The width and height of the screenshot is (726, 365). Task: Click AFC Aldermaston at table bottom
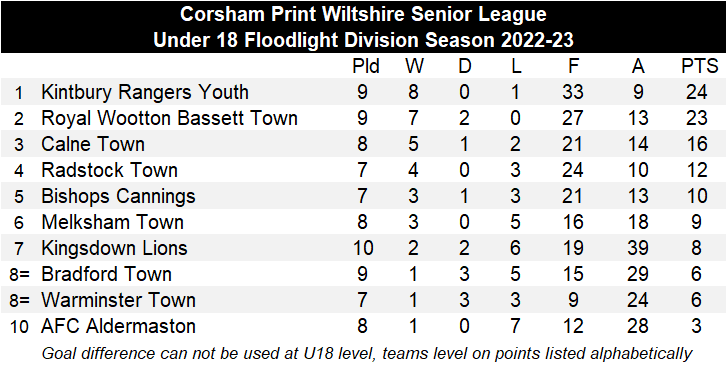click(x=118, y=326)
